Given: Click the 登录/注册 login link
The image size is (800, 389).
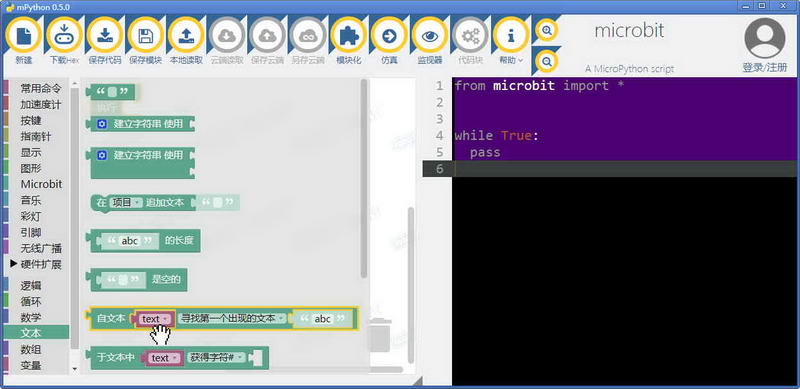Looking at the screenshot, I should [764, 67].
